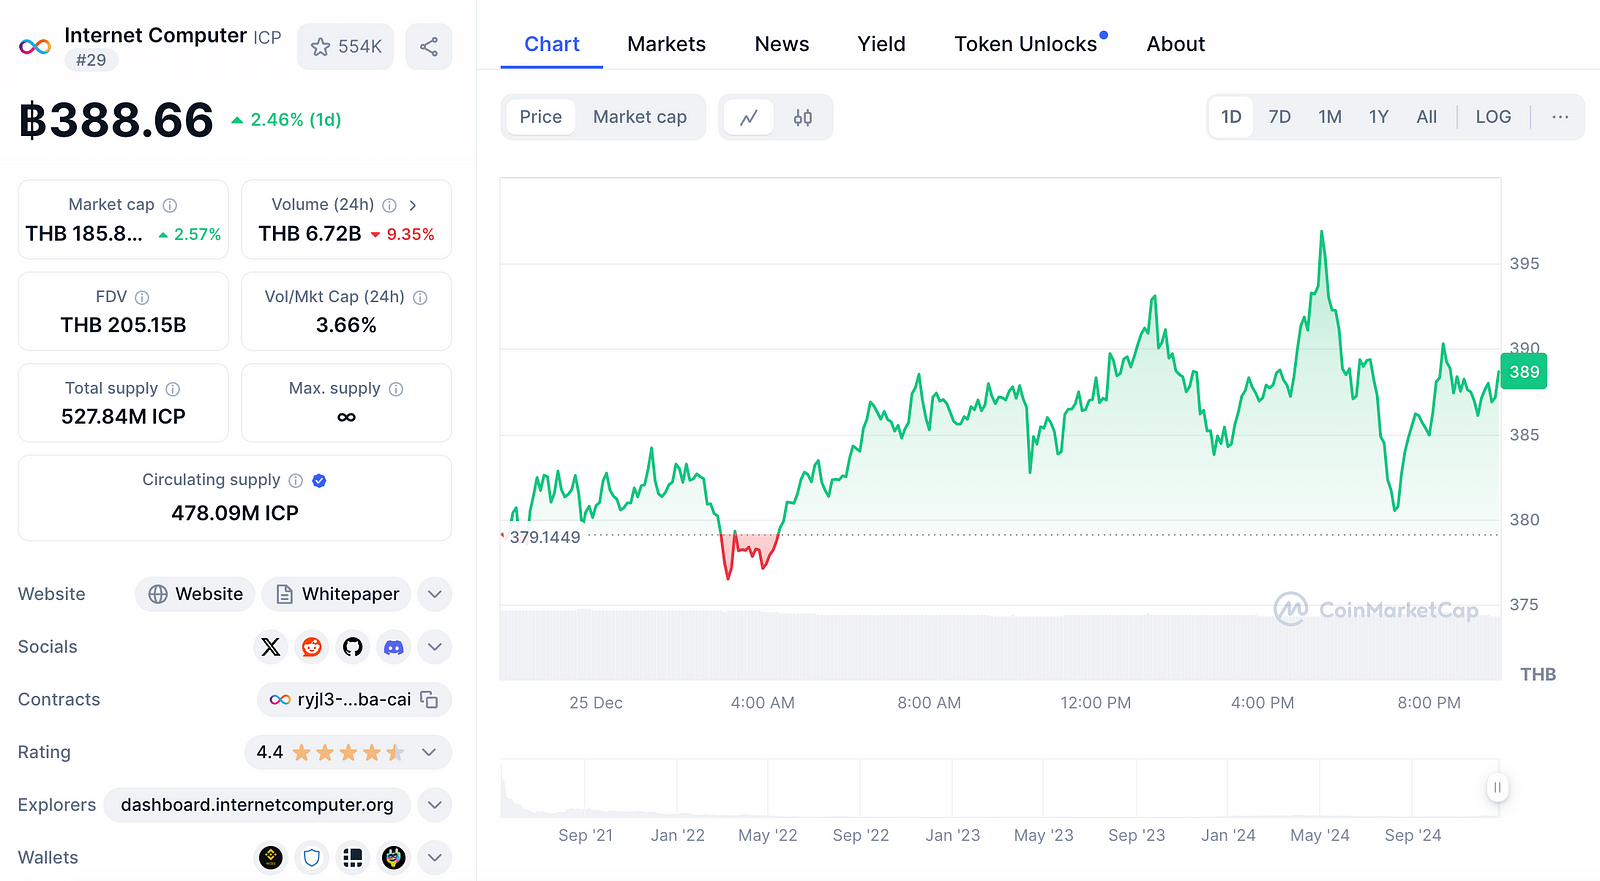Screen dimensions: 1600x881
Task: Open Market cap info tooltip icon
Action: tap(170, 205)
